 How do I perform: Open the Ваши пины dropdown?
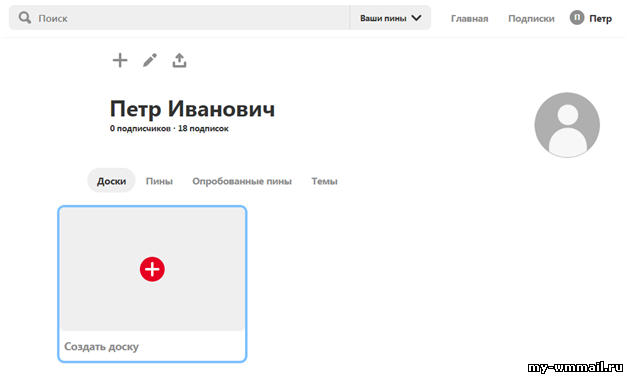click(x=390, y=18)
